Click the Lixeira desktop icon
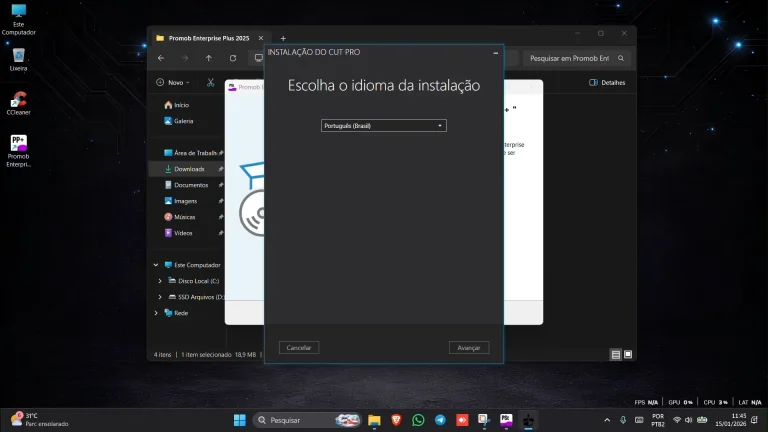This screenshot has height=432, width=768. [x=19, y=60]
